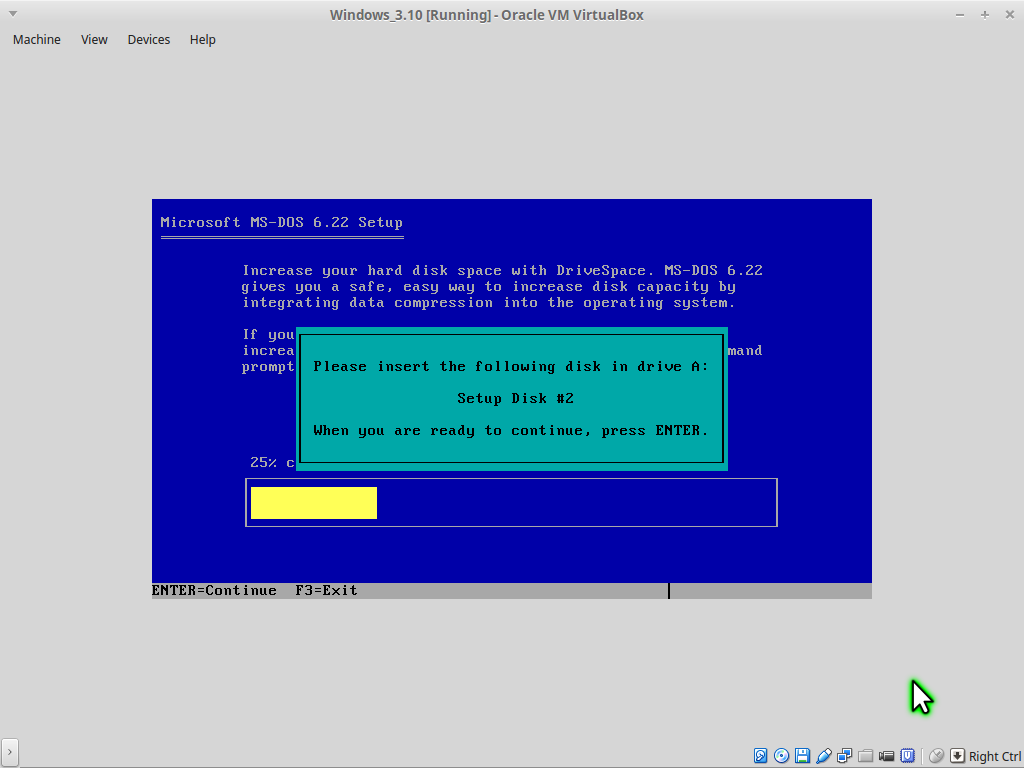Click the Setup Disk #2 dialog box
Viewport: 1024px width, 768px height.
point(511,398)
